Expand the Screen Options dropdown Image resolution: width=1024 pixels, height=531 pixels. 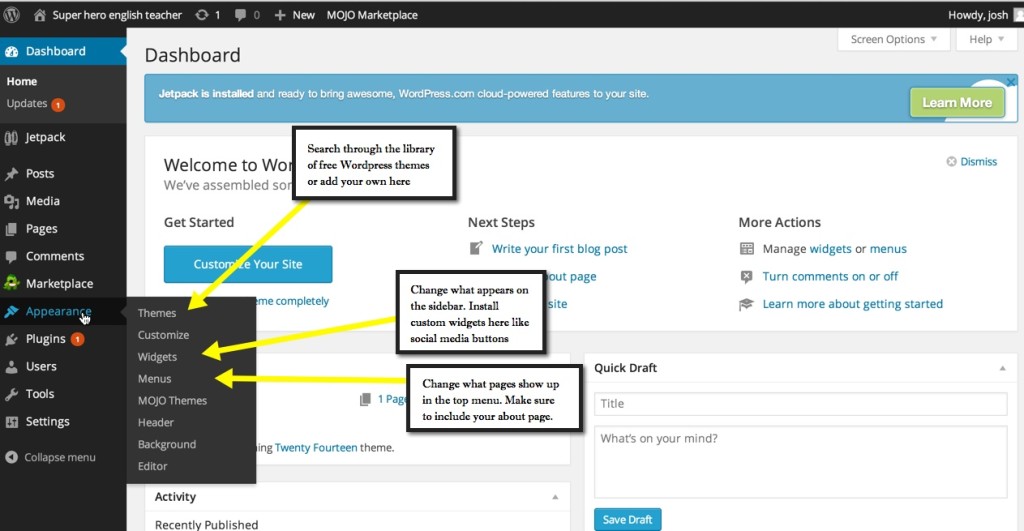pos(893,39)
